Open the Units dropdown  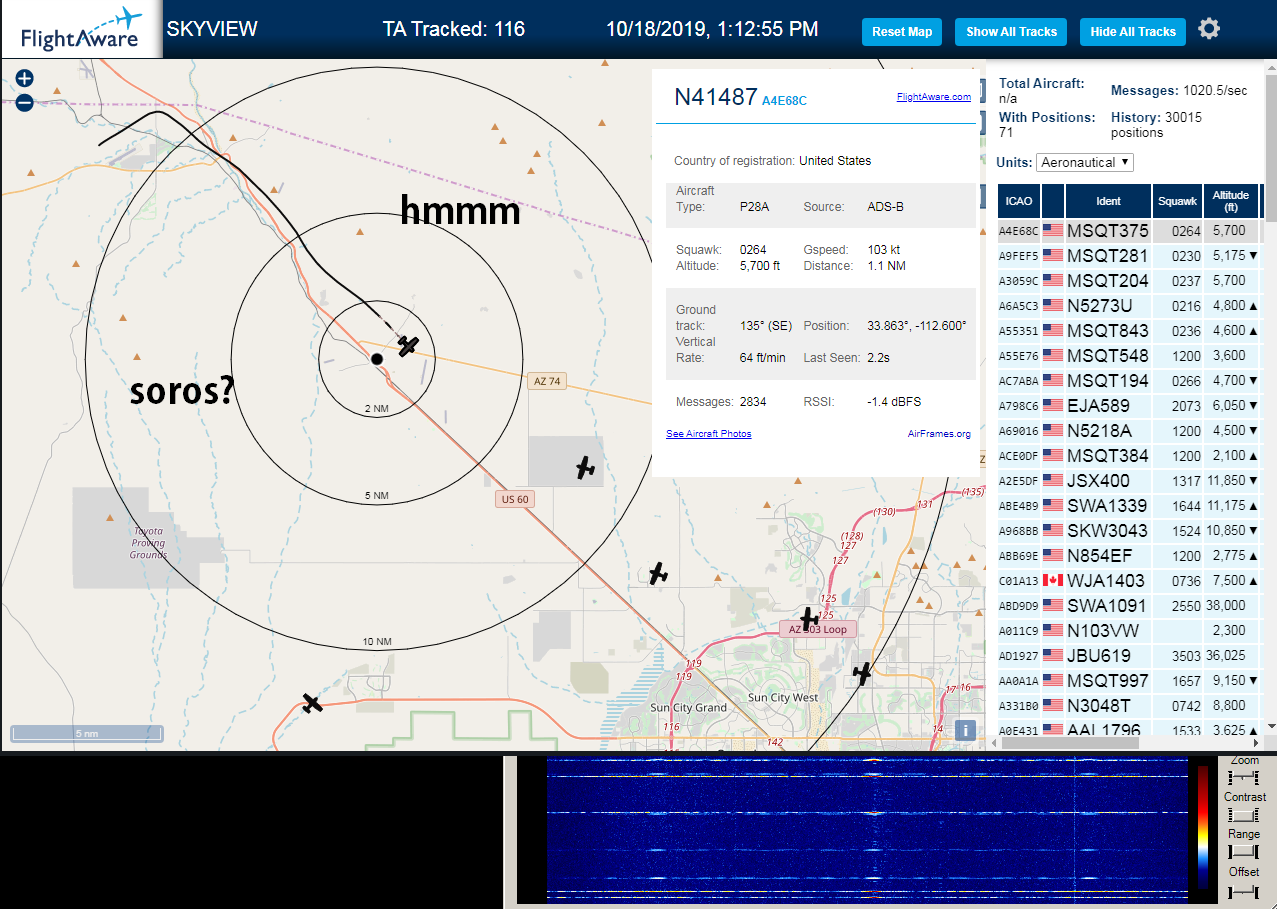1085,162
